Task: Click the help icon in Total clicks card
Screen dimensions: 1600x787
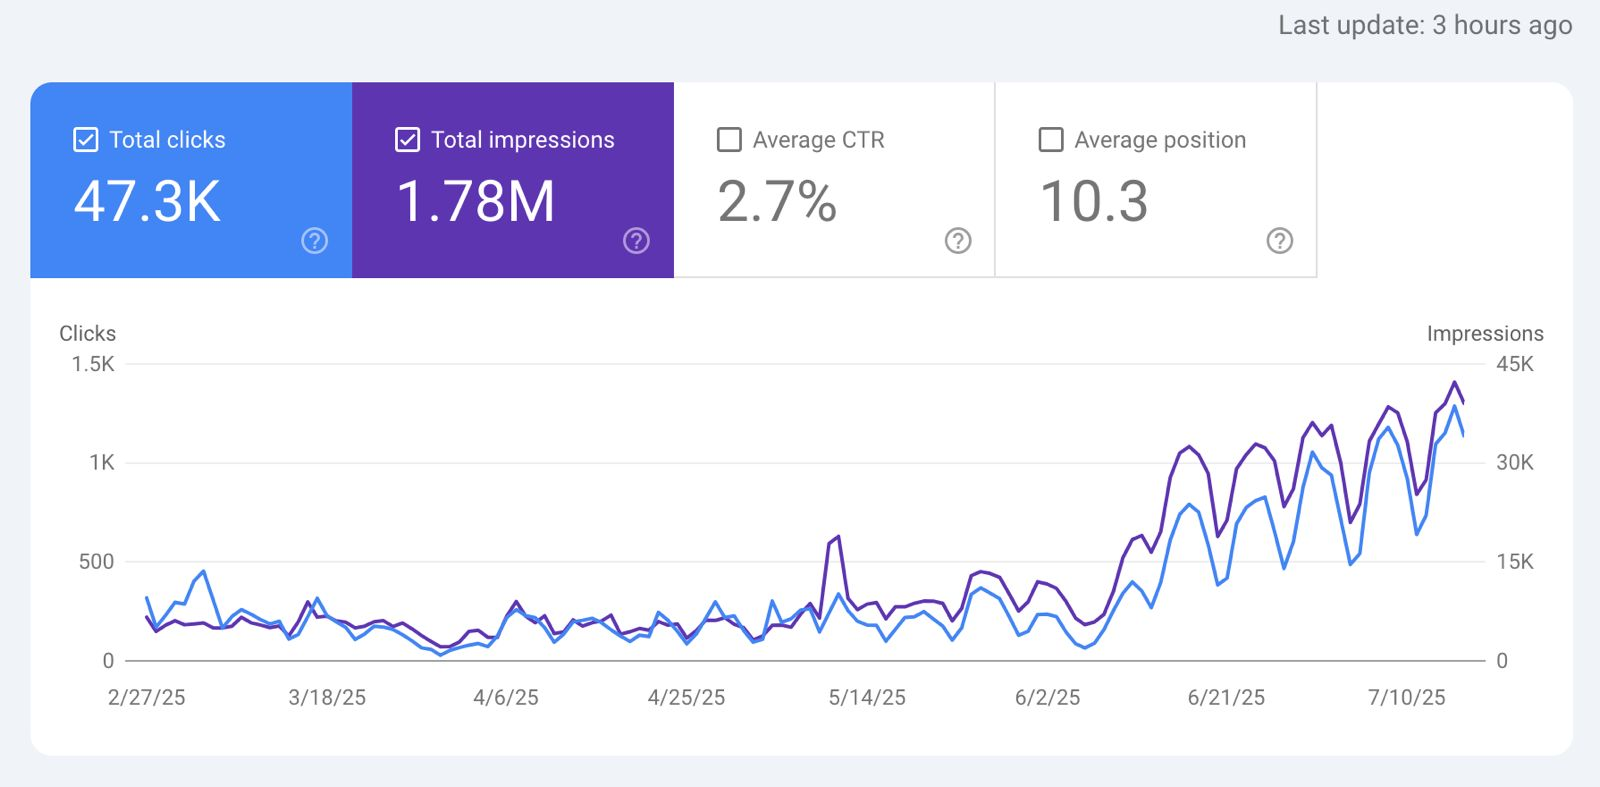Action: pos(314,241)
